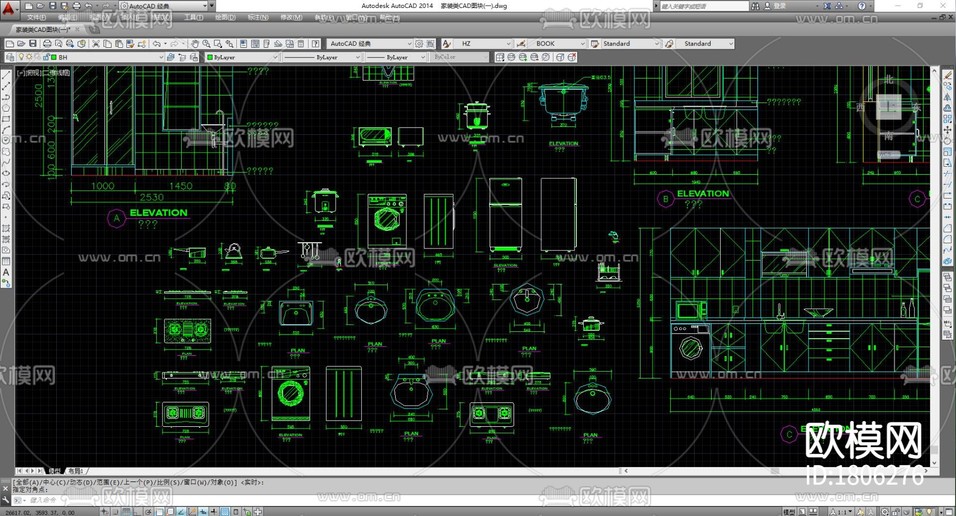956x516 pixels.
Task: Open the AutoCAD application menu button
Action: click(9, 9)
